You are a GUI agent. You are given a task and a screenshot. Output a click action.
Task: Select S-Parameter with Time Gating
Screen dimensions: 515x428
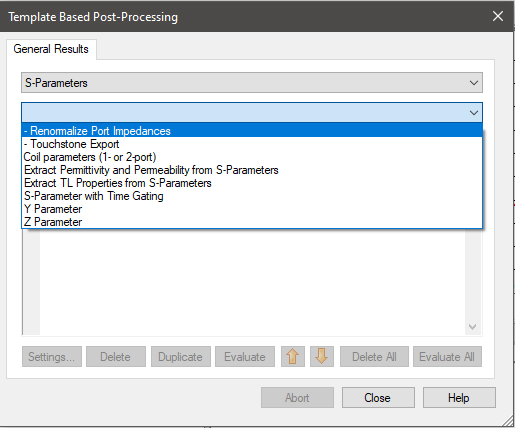[x=252, y=196]
